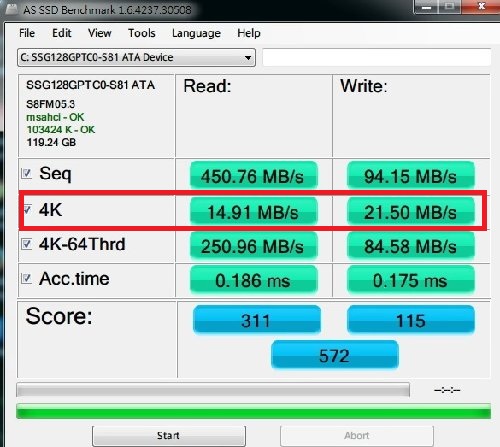Toggle the 4K test checkbox
This screenshot has width=500, height=447.
pos(27,209)
